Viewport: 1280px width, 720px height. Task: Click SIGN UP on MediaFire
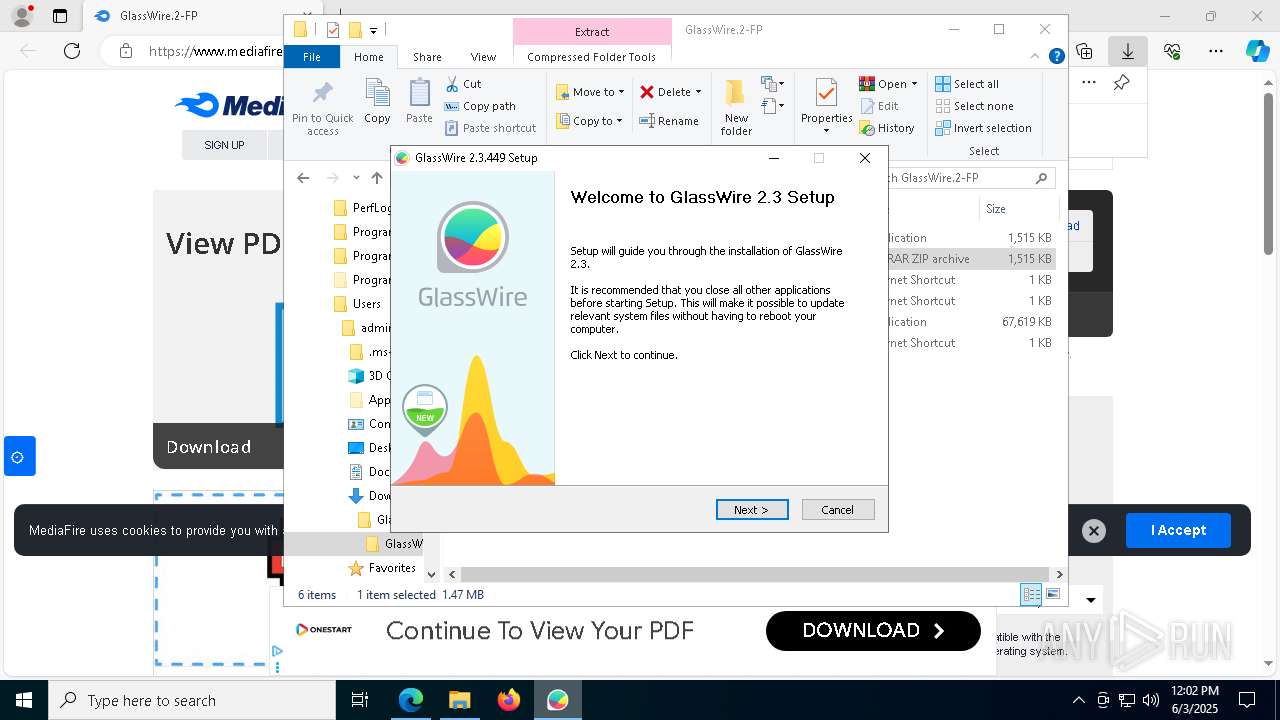tap(224, 145)
